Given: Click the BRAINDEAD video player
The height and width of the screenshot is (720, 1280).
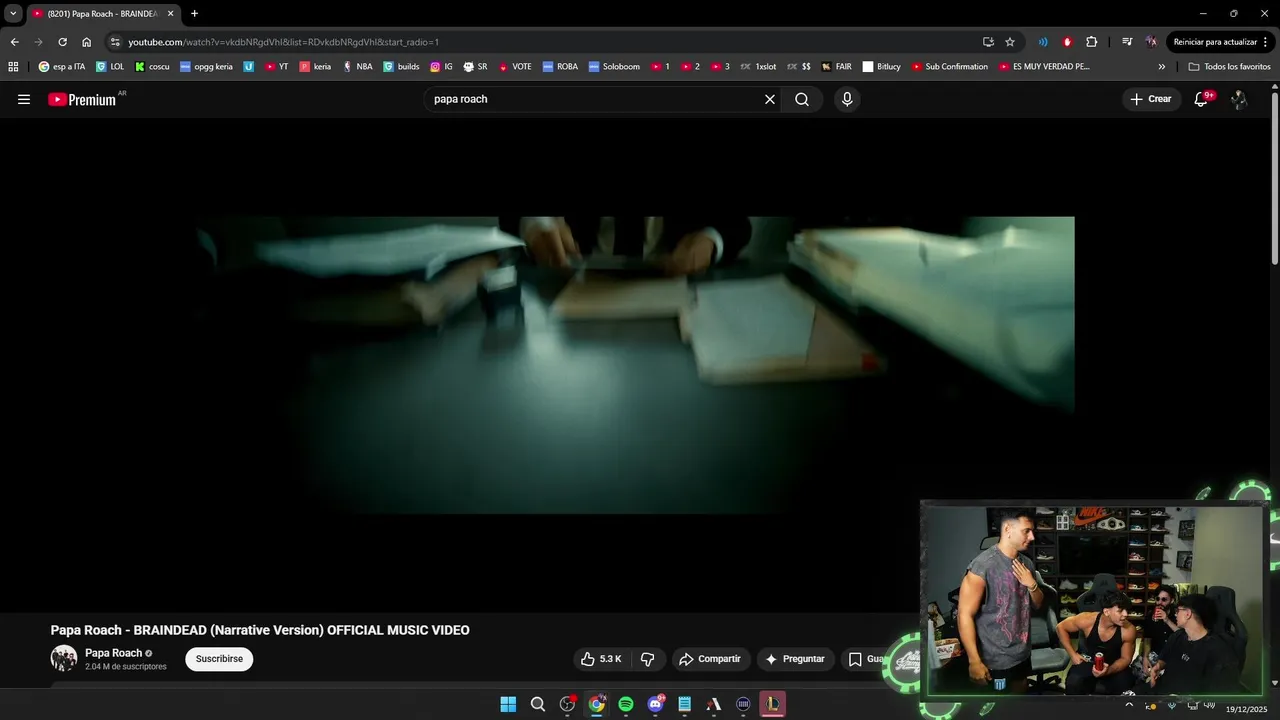Looking at the screenshot, I should point(636,365).
